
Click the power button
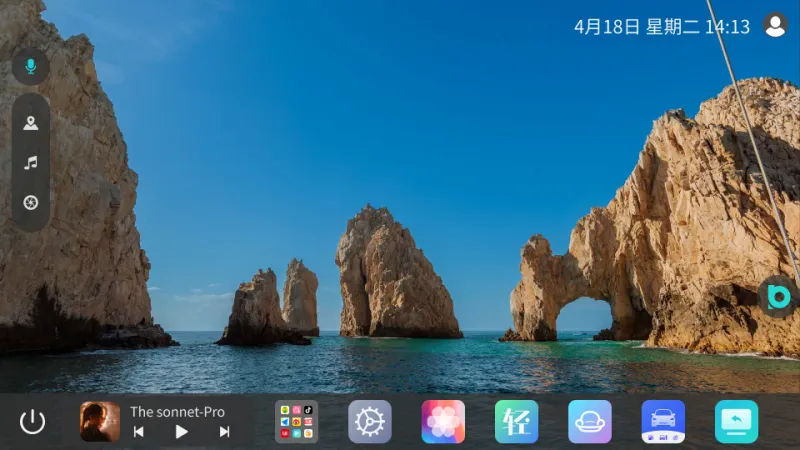[32, 422]
